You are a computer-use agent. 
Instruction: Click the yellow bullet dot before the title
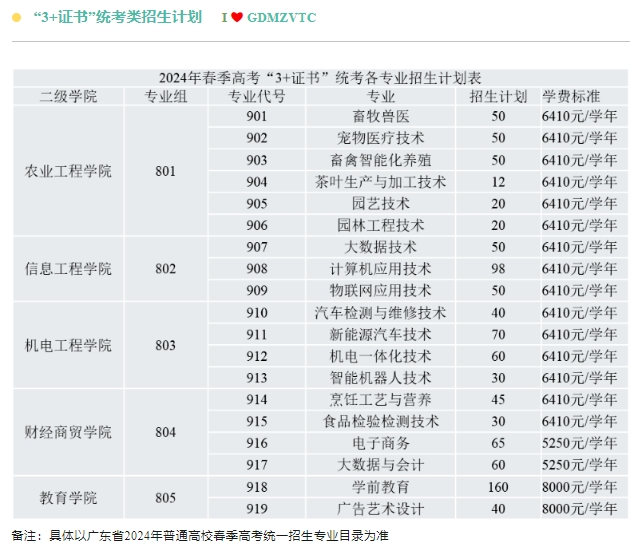[x=17, y=18]
